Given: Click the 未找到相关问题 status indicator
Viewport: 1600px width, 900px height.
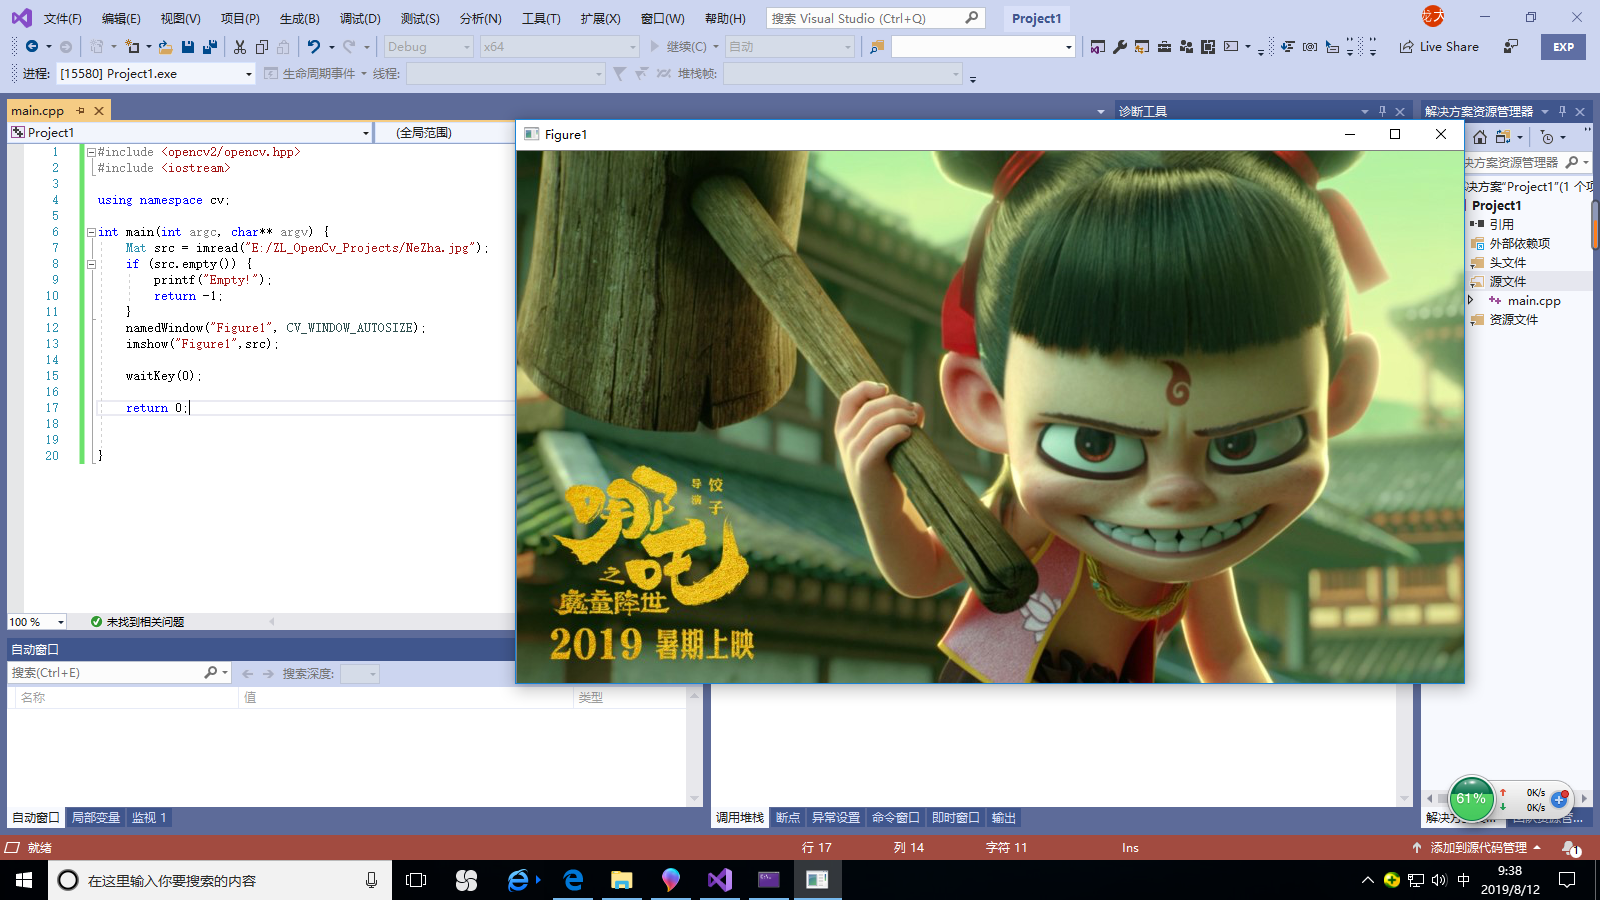Looking at the screenshot, I should click(x=137, y=622).
